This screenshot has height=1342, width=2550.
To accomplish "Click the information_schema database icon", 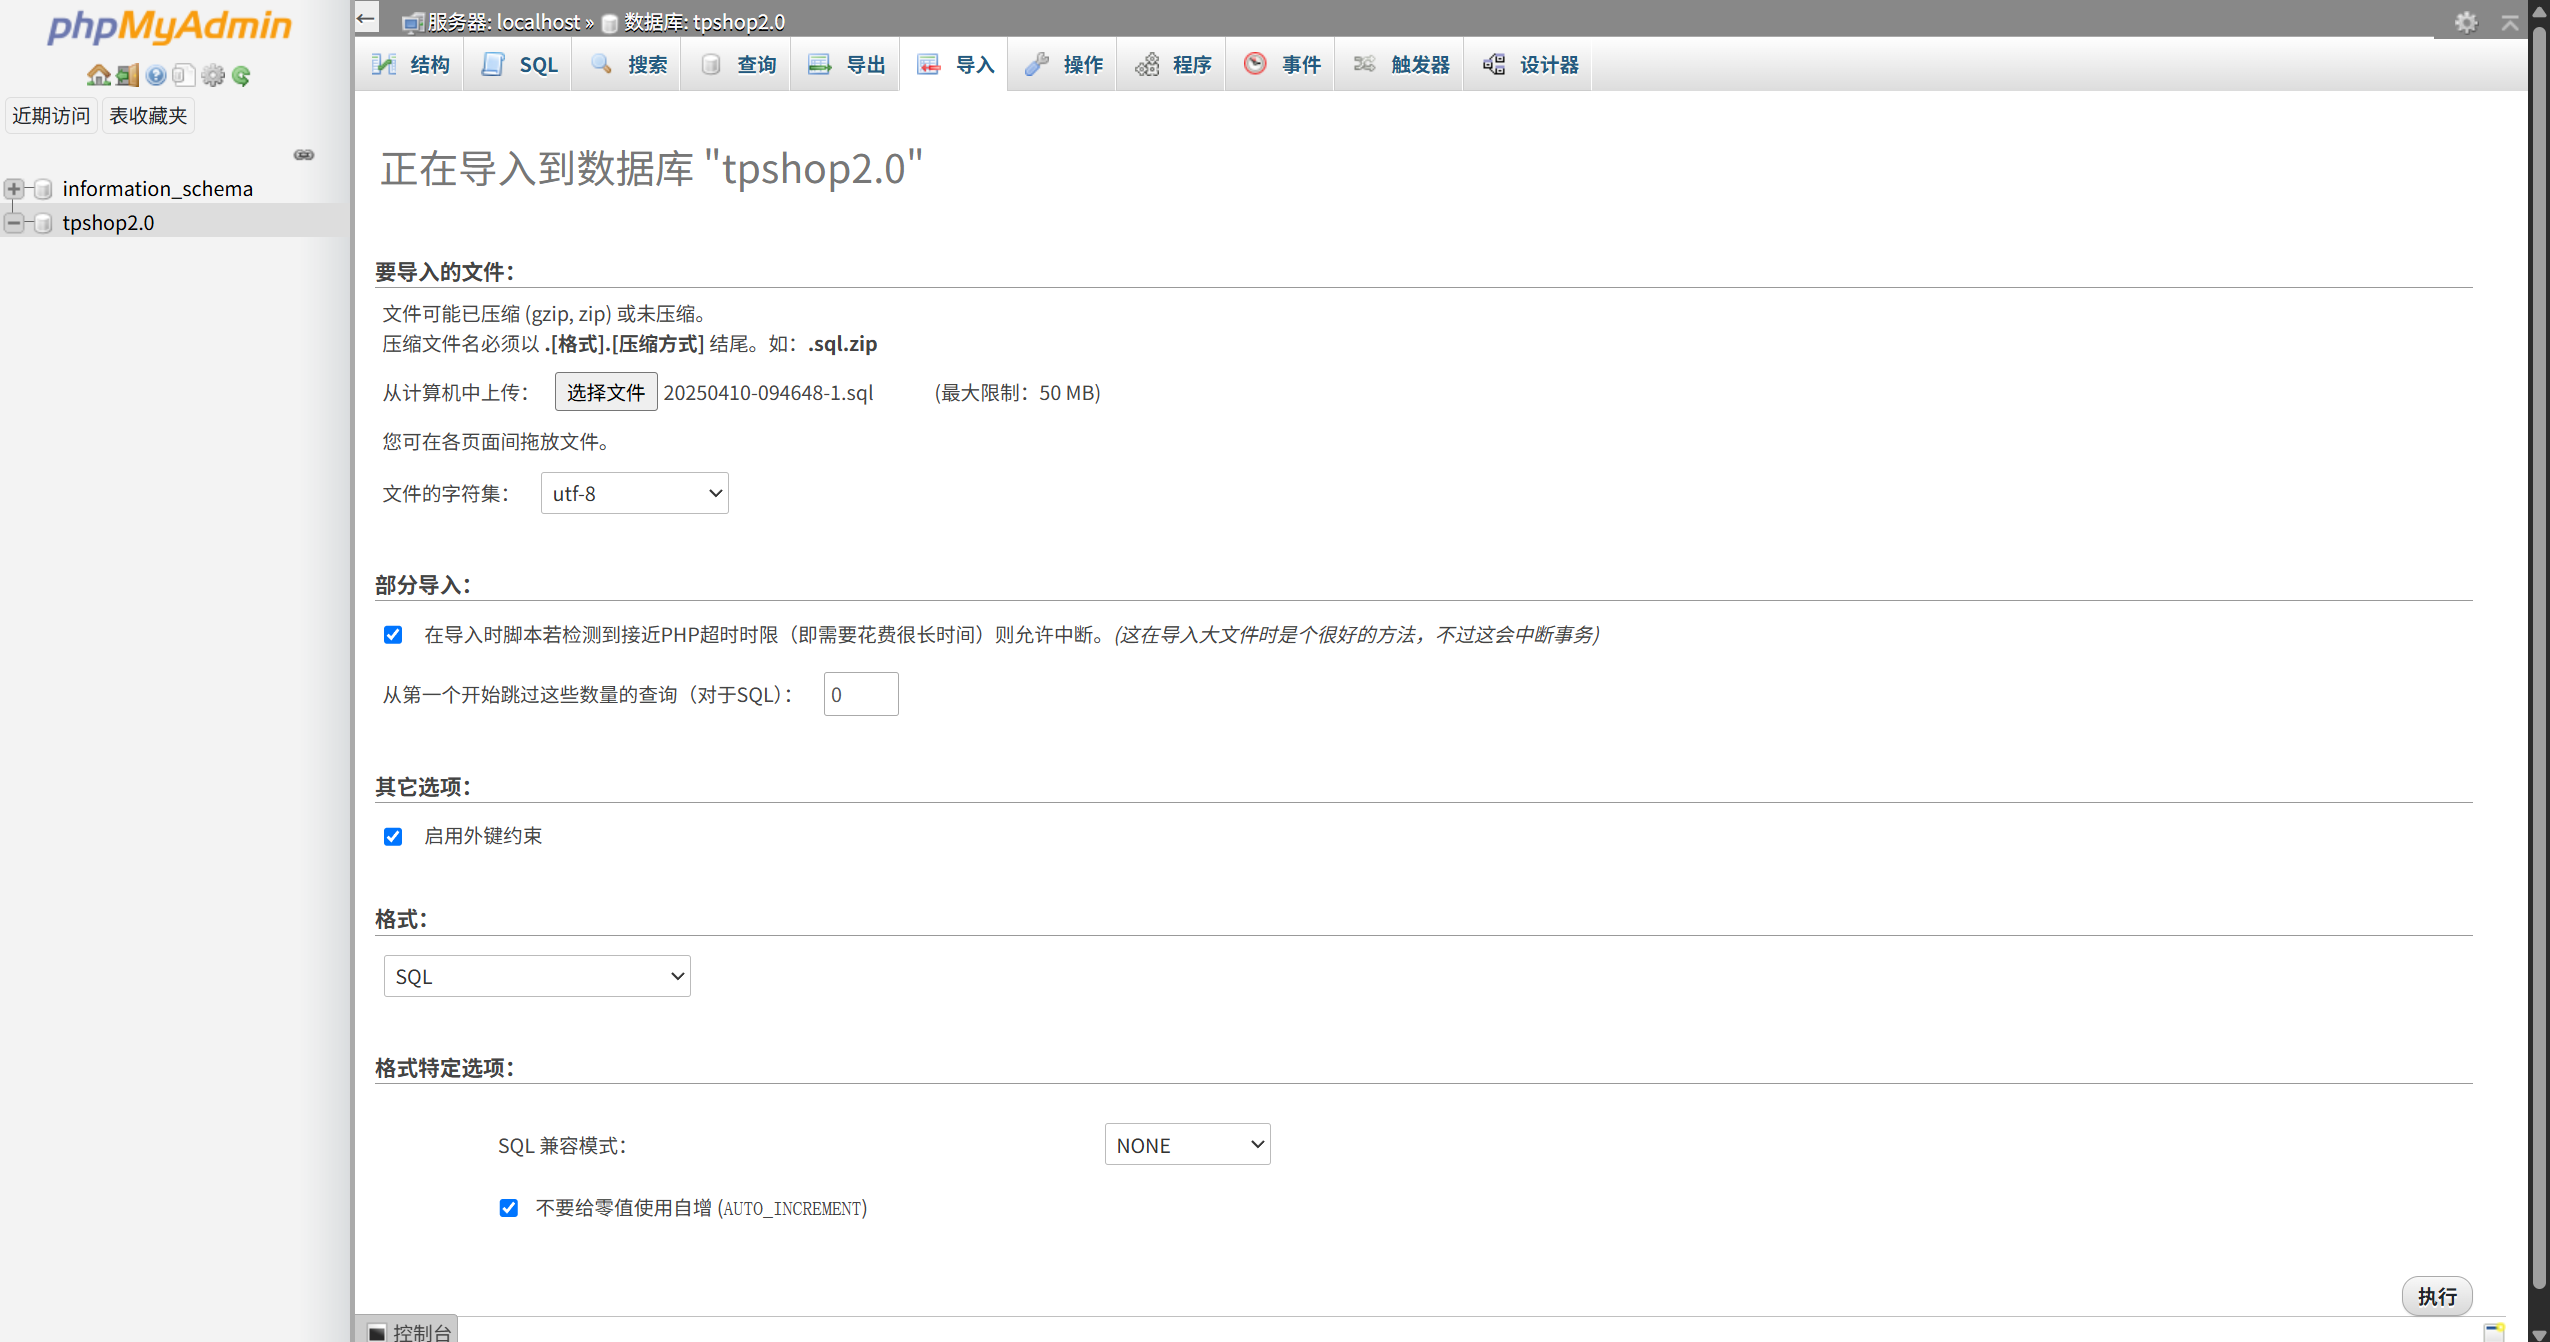I will click(43, 189).
